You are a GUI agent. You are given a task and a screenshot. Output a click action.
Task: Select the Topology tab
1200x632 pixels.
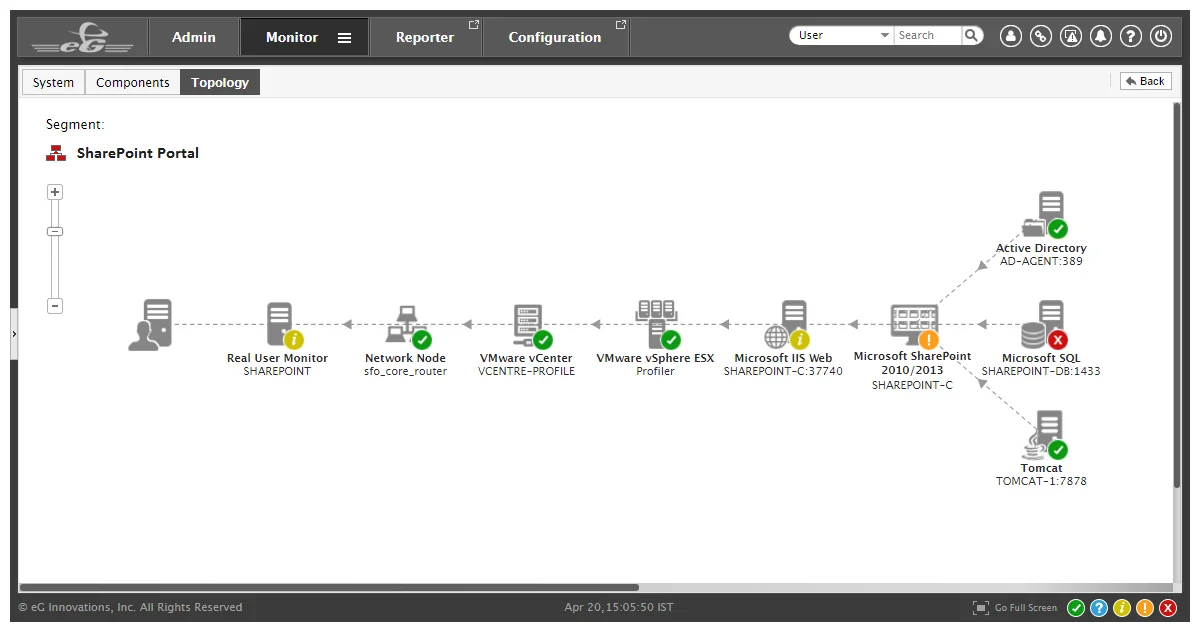coord(220,82)
